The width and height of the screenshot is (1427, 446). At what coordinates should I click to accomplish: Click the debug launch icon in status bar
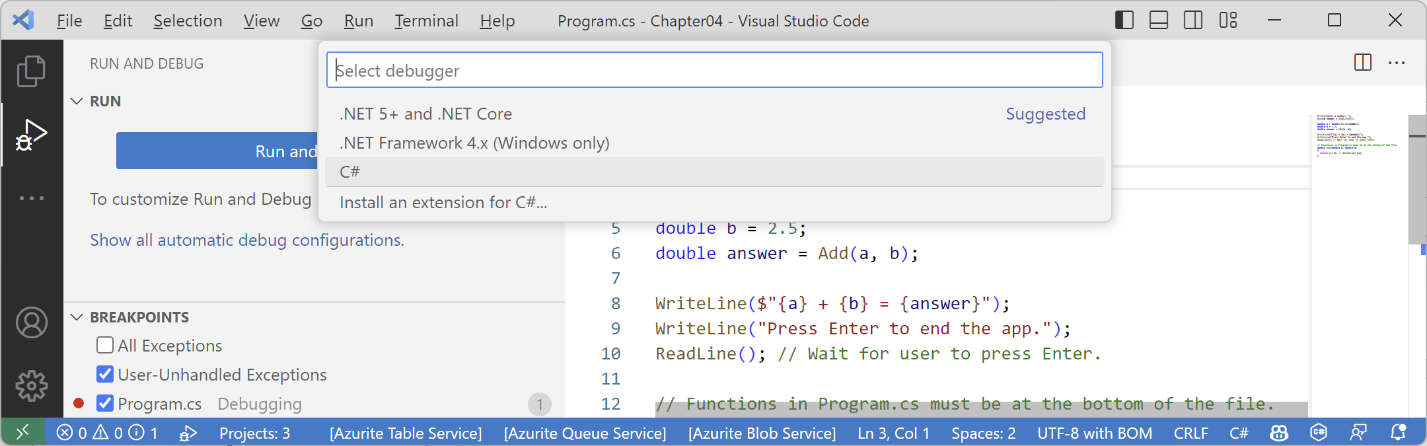click(187, 433)
